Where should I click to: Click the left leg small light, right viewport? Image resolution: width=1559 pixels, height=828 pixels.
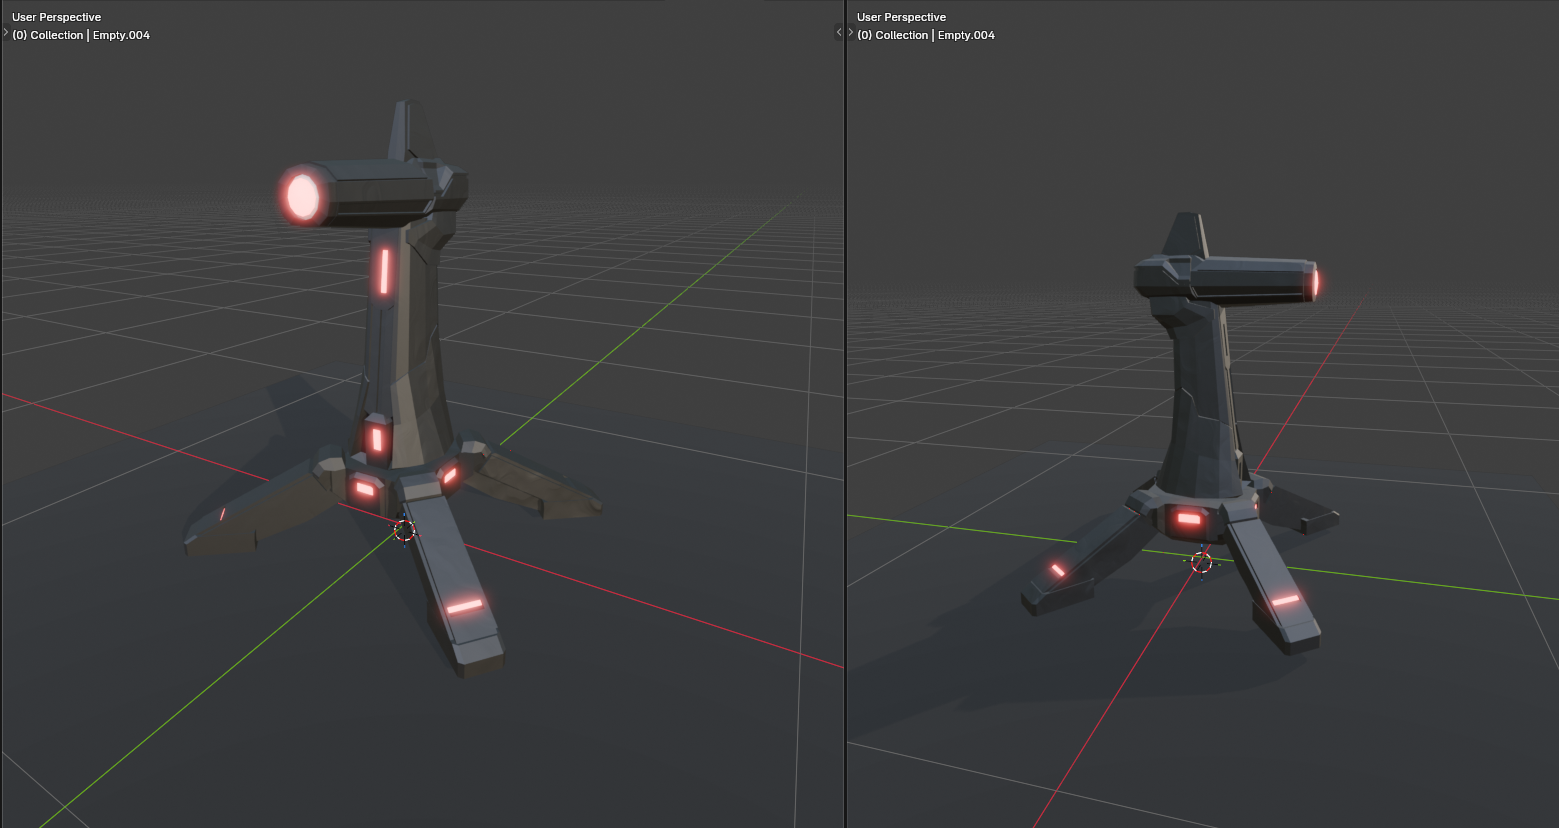click(1058, 570)
